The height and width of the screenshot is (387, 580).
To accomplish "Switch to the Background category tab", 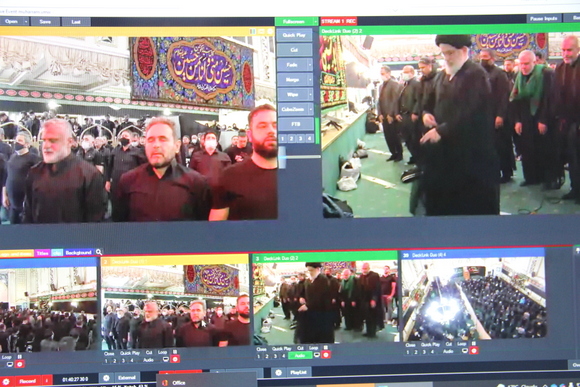I will tap(78, 253).
